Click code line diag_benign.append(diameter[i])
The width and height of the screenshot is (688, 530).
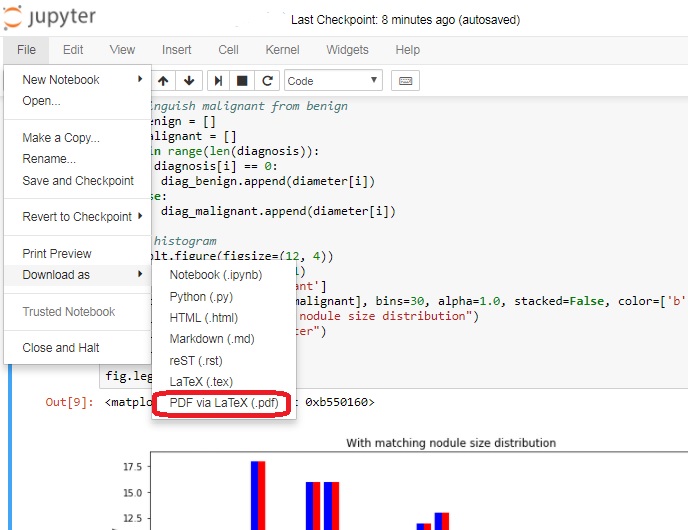(268, 181)
